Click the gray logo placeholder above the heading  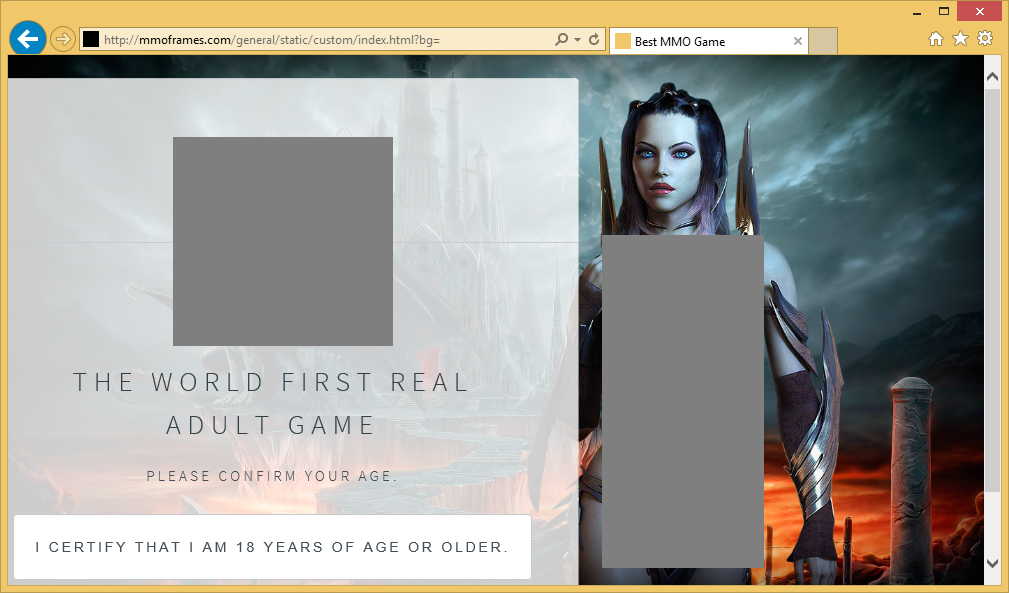tap(282, 241)
